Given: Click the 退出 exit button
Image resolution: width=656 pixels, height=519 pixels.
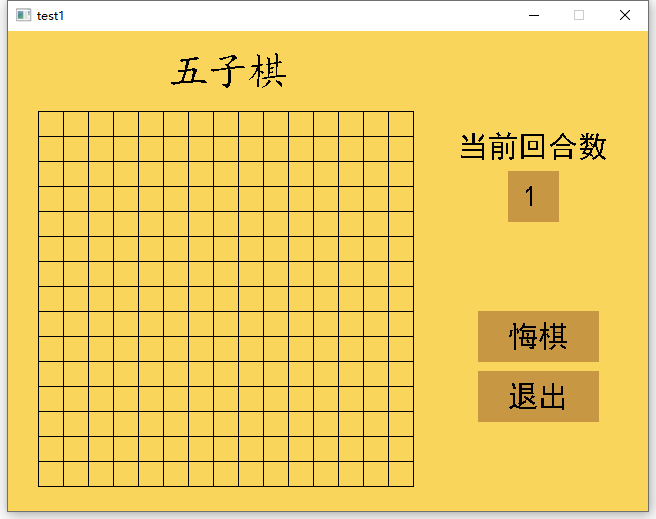Looking at the screenshot, I should pos(538,396).
